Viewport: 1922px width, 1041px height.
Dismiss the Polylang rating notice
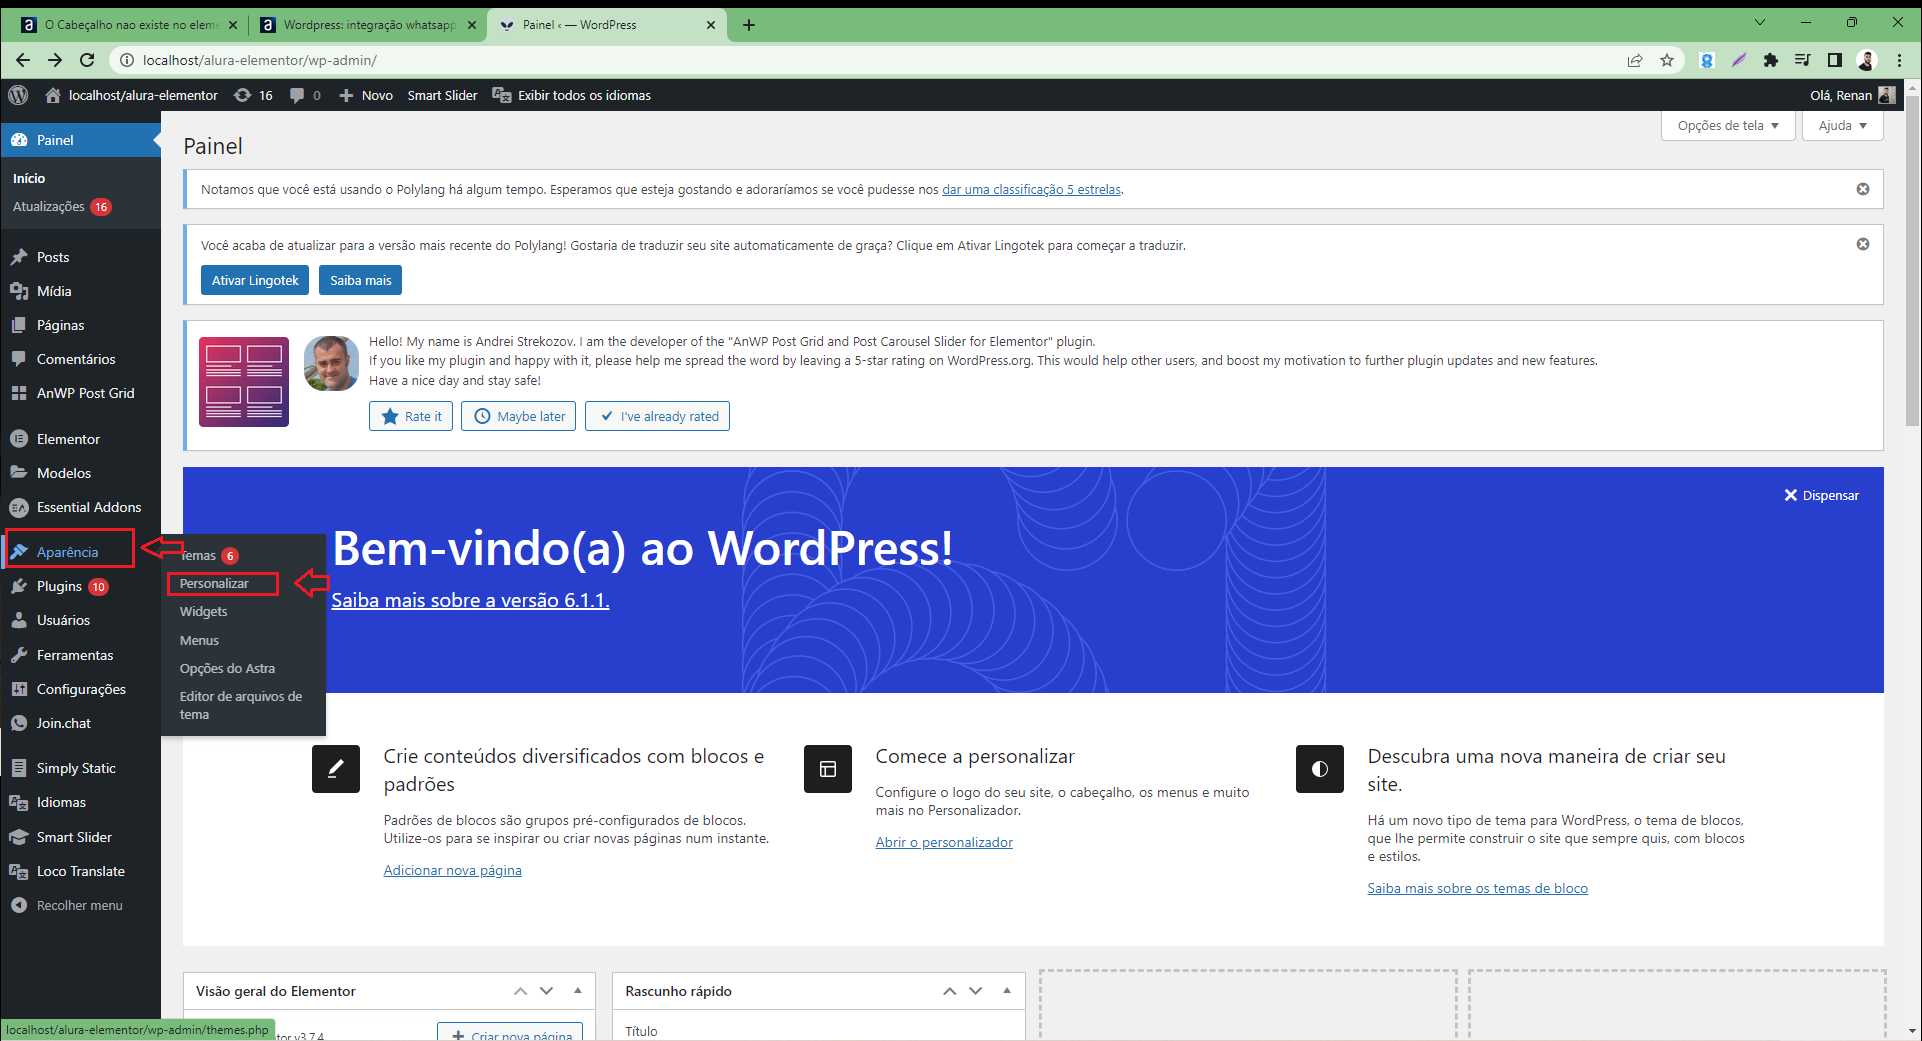pos(1863,189)
